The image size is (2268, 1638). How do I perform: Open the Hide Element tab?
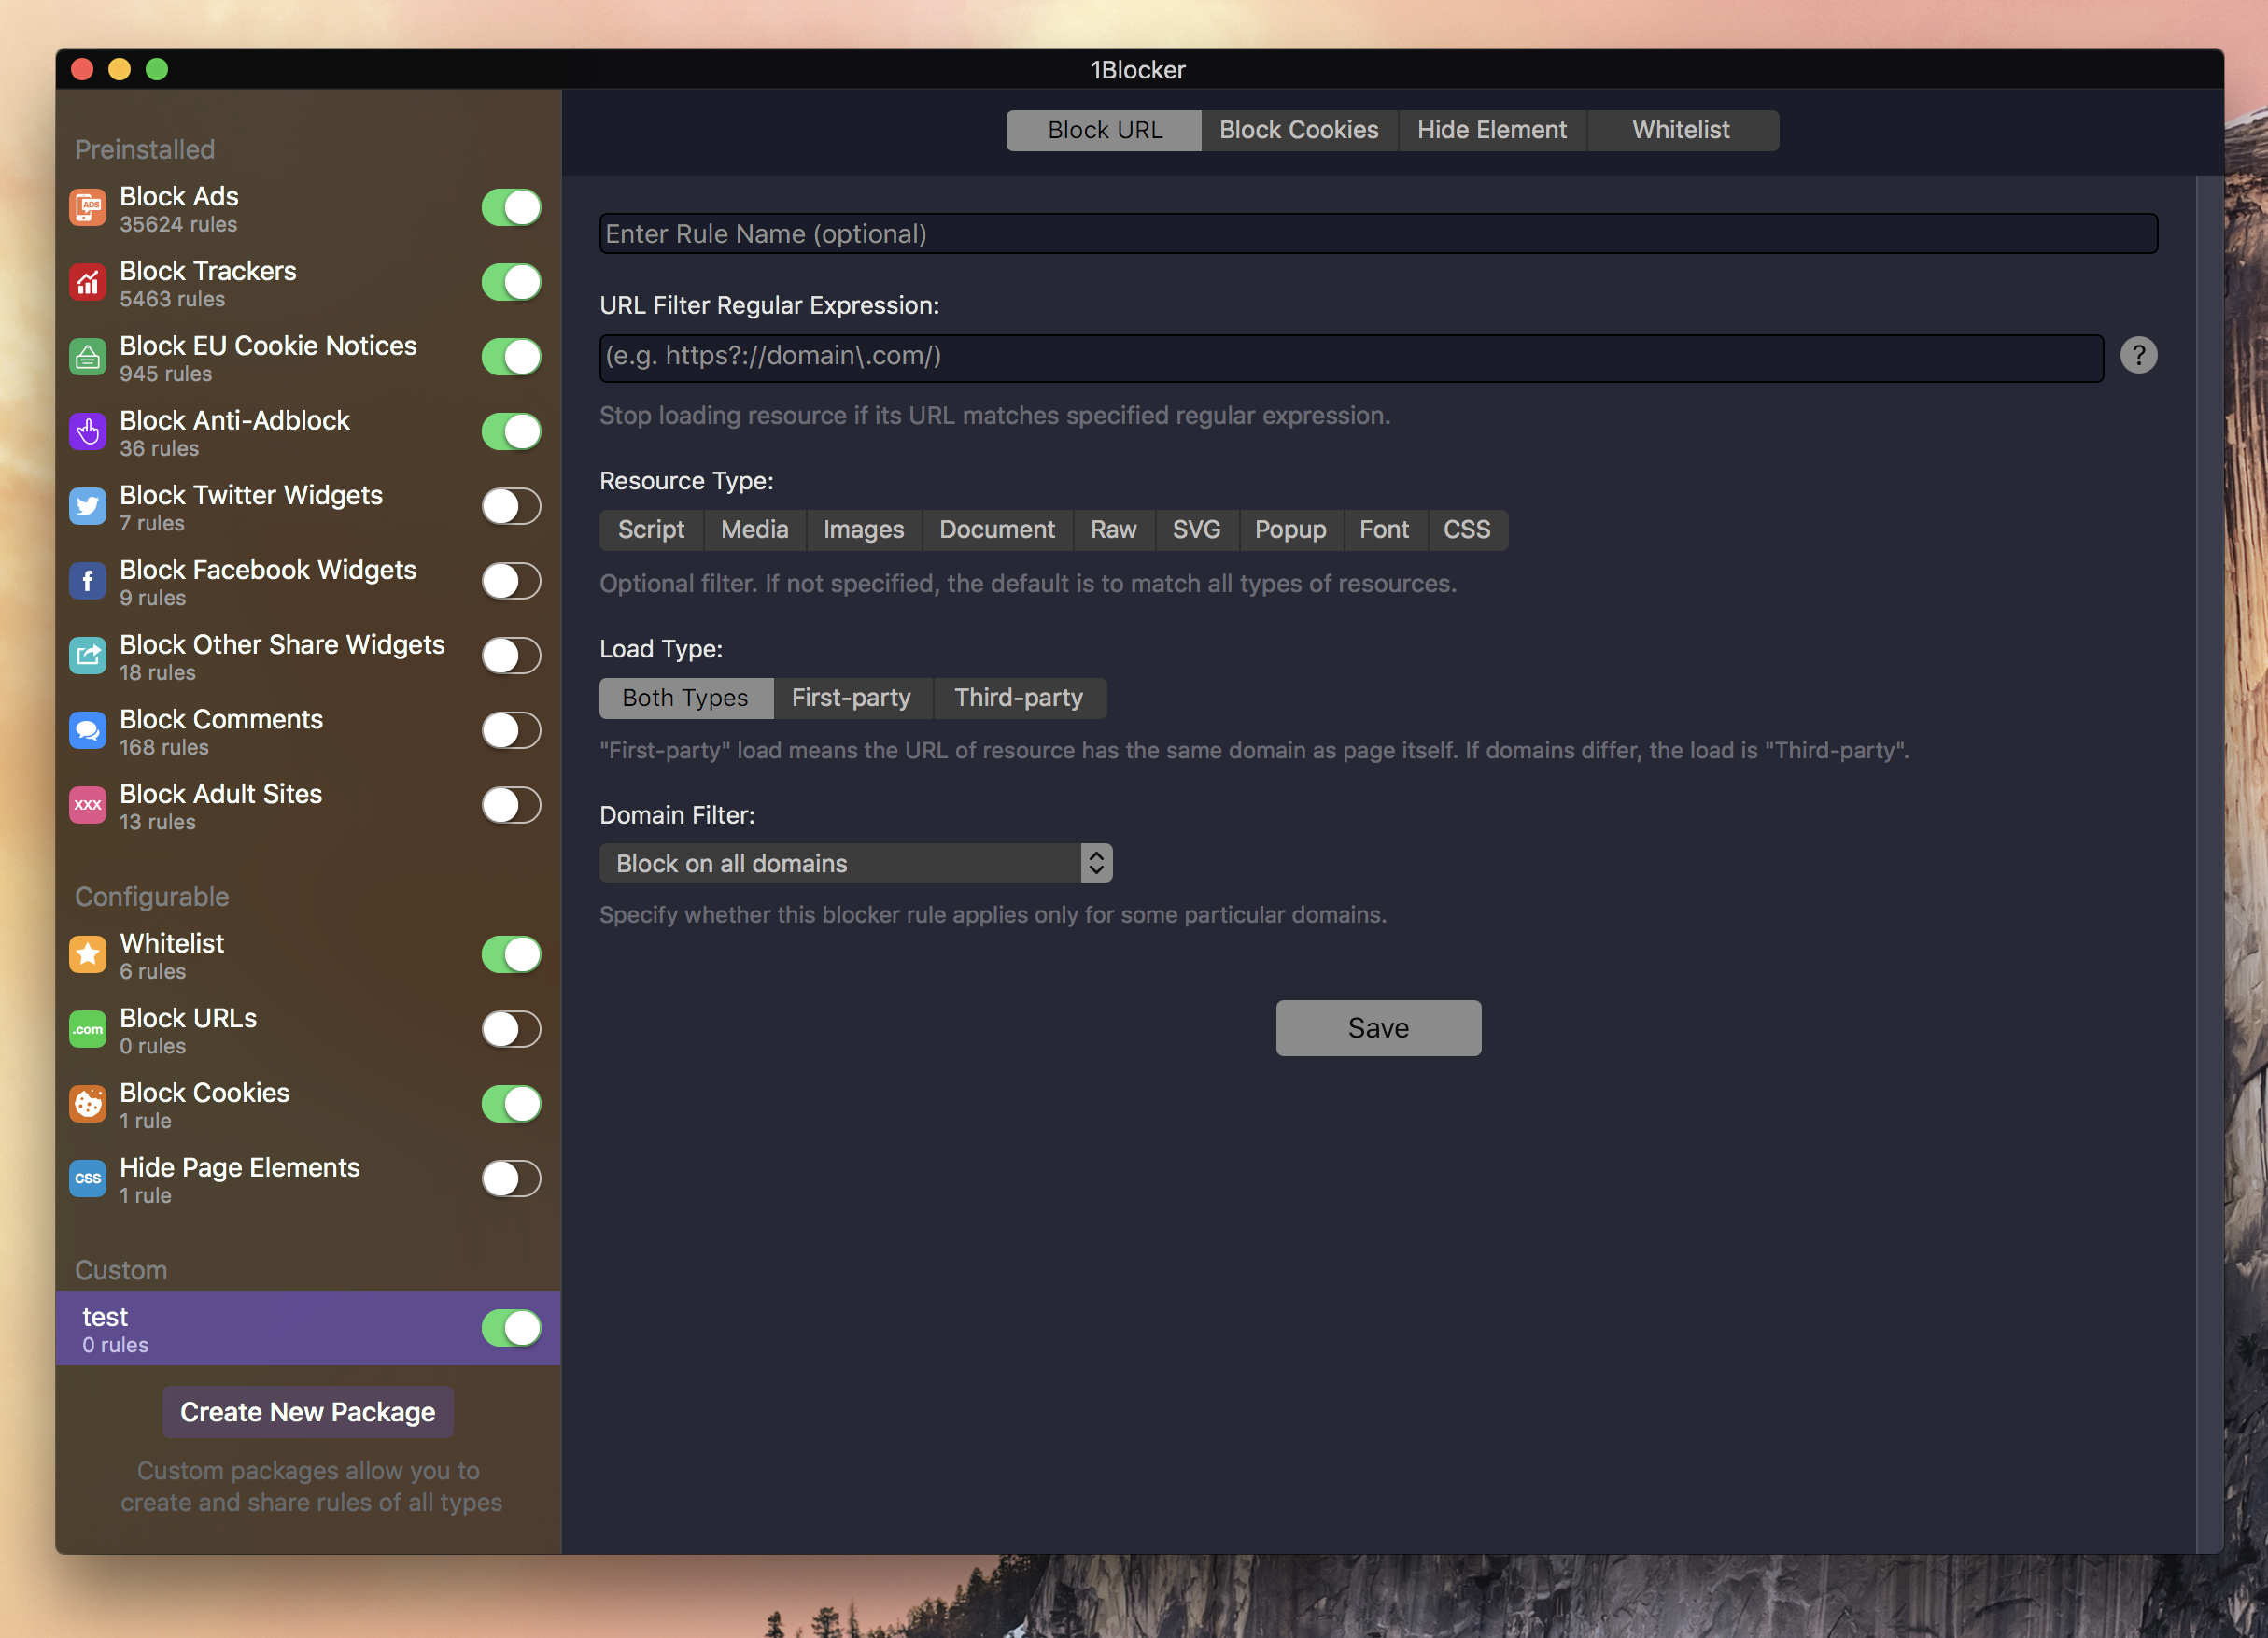pyautogui.click(x=1491, y=130)
